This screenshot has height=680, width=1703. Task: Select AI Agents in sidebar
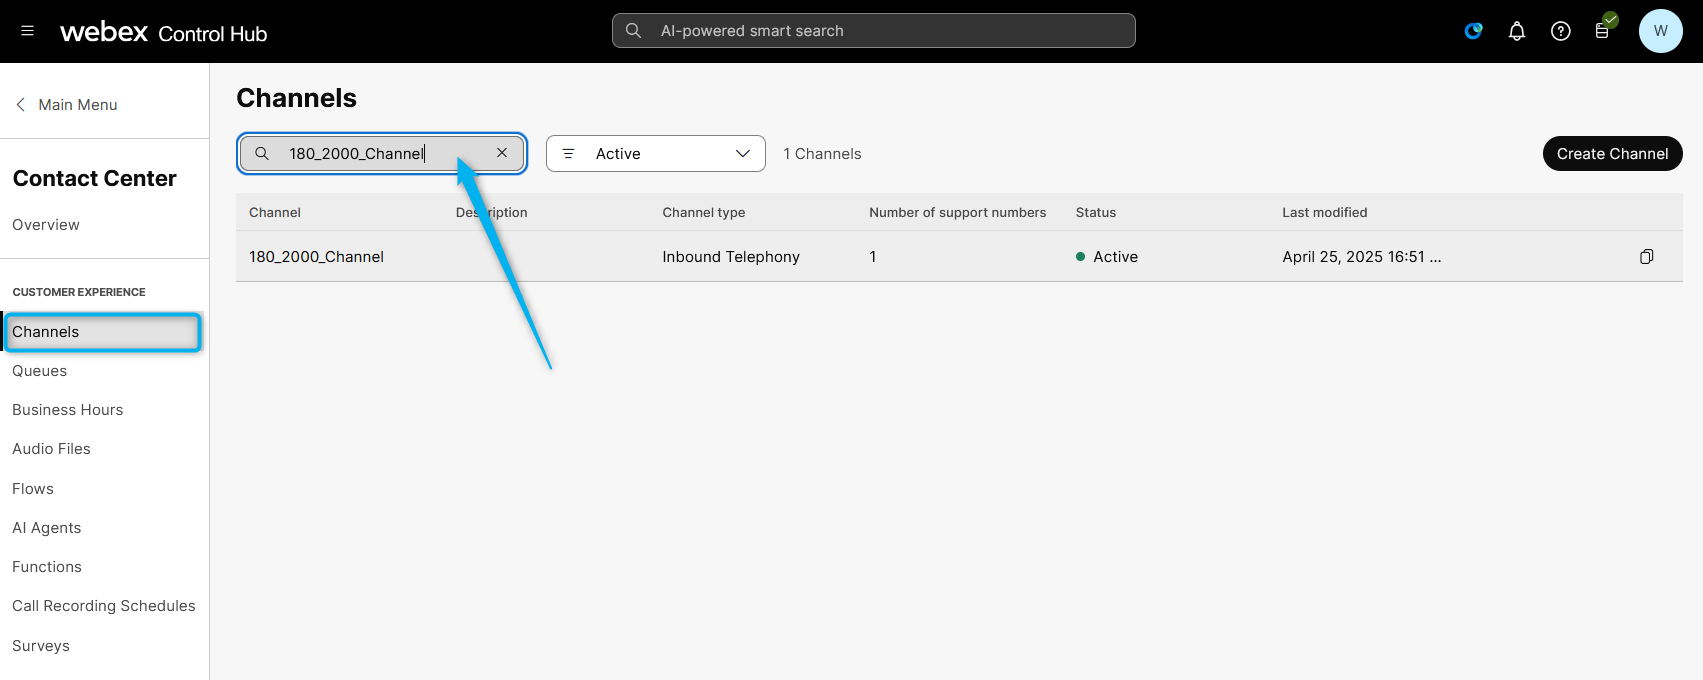(x=47, y=528)
